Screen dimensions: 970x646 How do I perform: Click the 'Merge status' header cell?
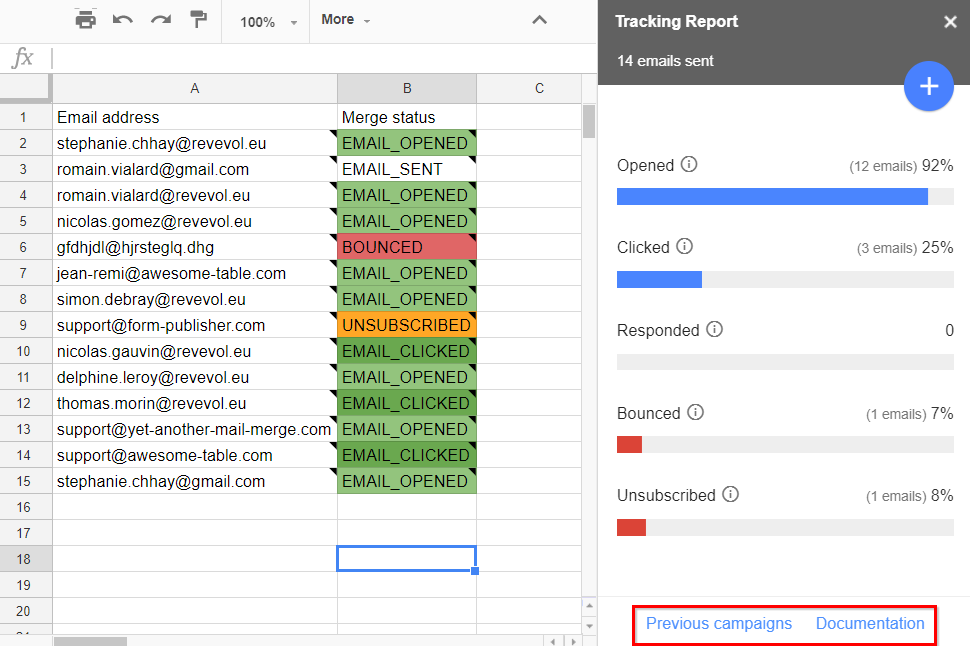coord(407,117)
